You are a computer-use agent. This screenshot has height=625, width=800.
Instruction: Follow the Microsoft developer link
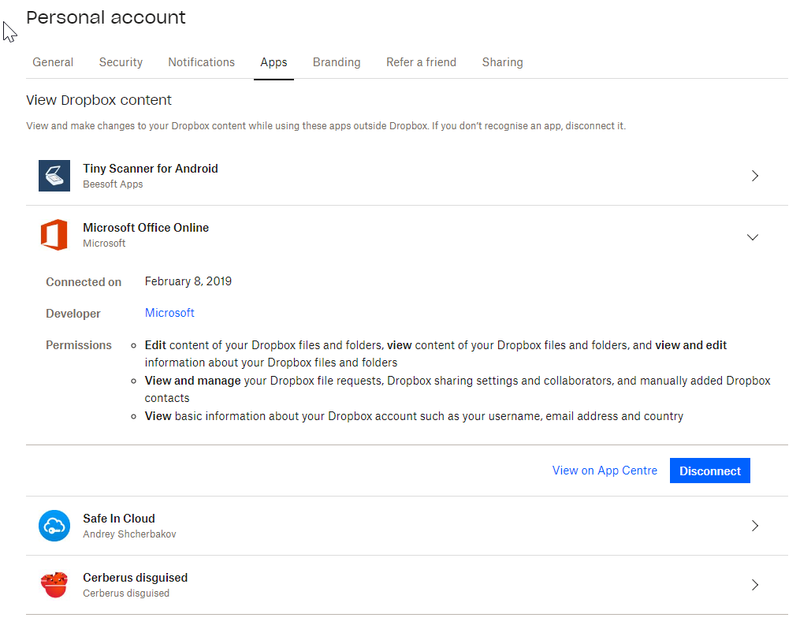[170, 313]
